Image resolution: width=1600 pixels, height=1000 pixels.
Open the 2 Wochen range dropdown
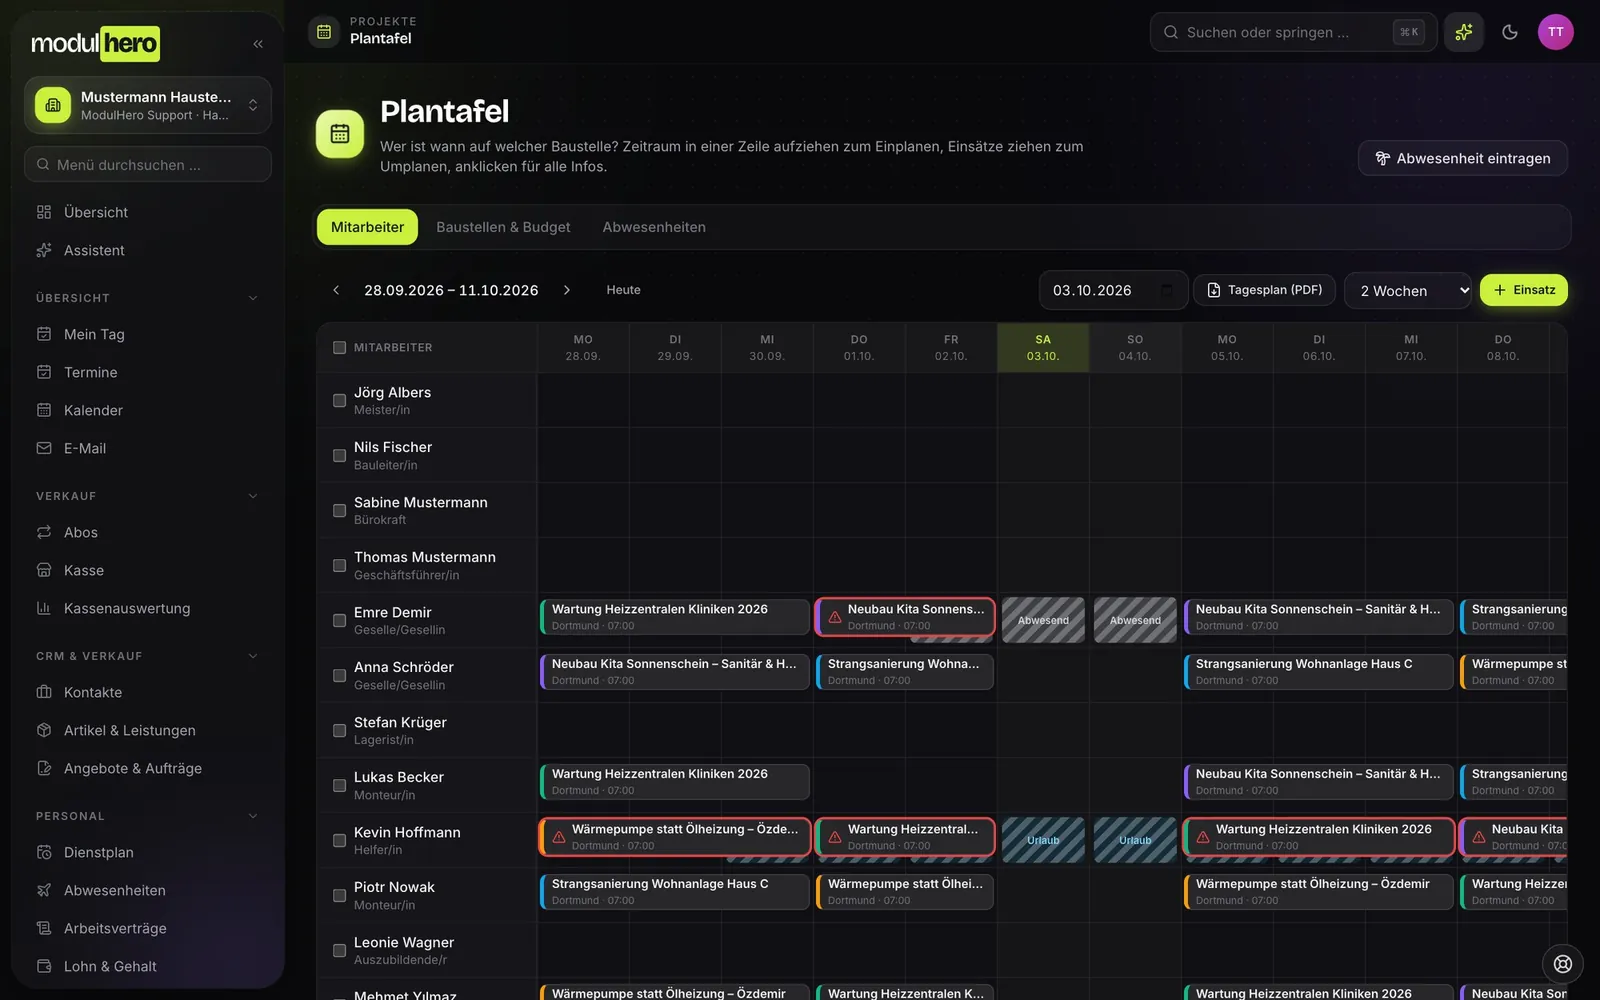tap(1408, 290)
